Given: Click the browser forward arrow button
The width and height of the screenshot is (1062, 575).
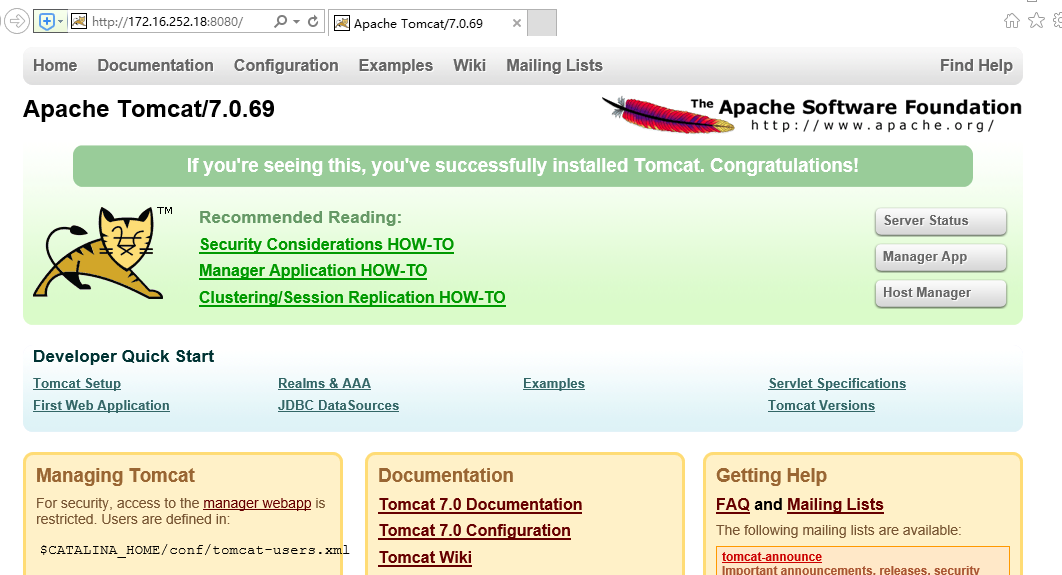Looking at the screenshot, I should 17,22.
